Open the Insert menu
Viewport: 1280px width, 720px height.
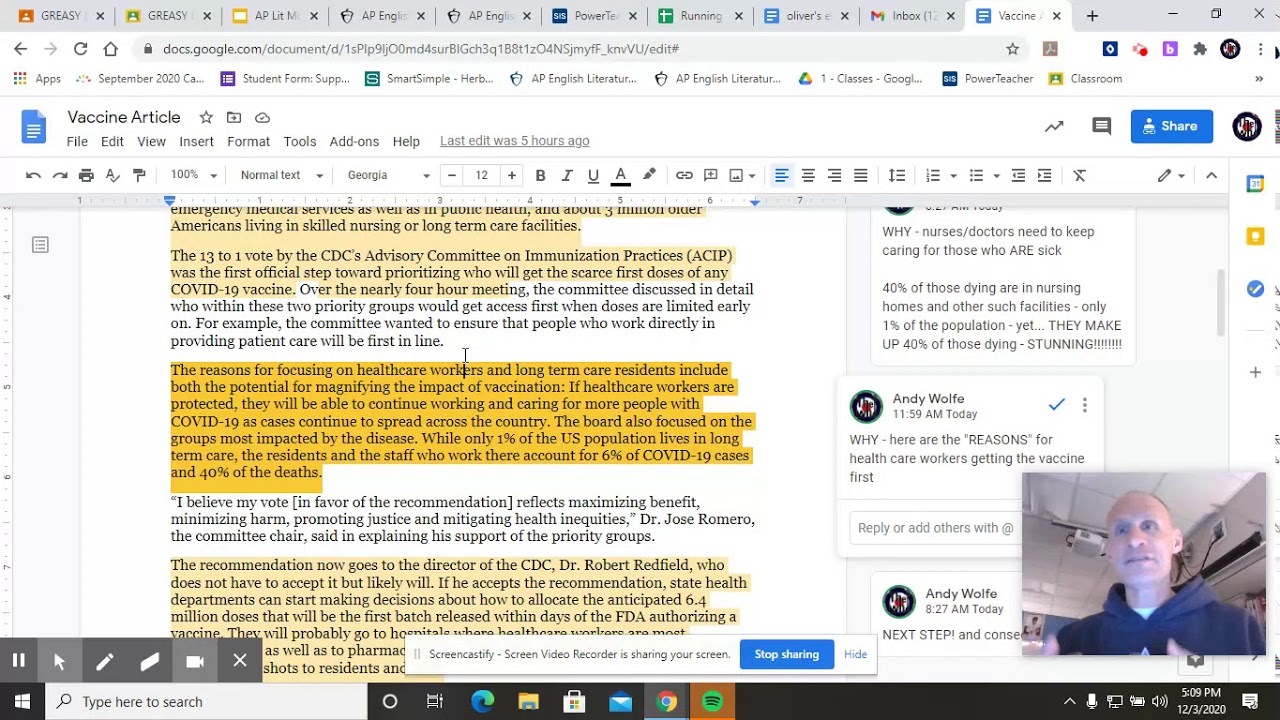[x=196, y=141]
